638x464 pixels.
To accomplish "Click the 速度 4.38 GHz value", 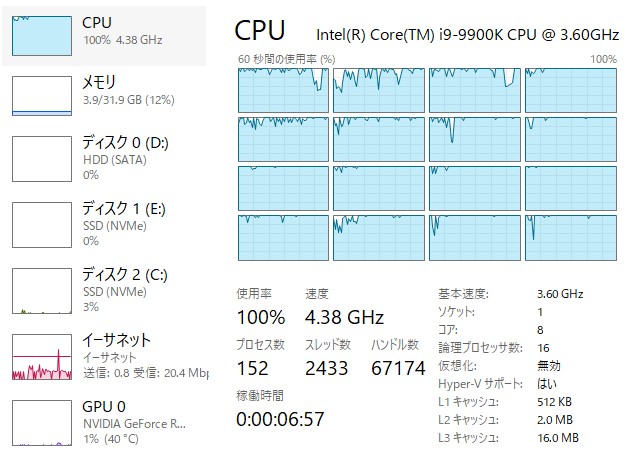I will [x=344, y=317].
